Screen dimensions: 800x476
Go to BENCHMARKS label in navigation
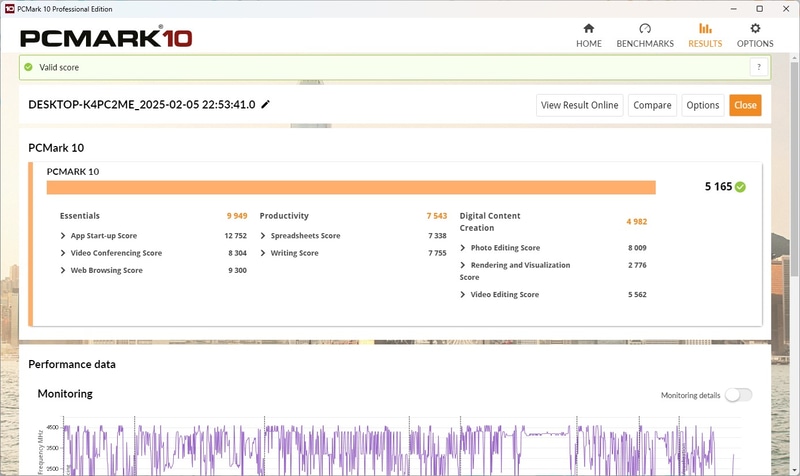[x=645, y=44]
